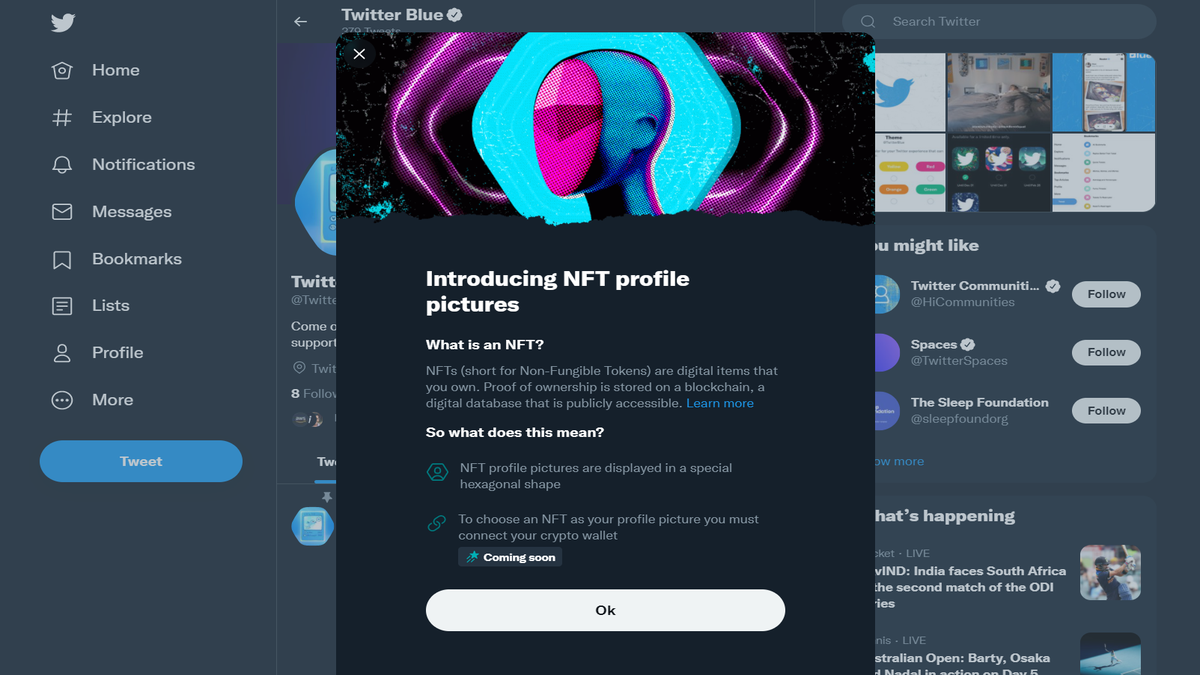
Task: Click the Search Twitter input field
Action: (x=1000, y=21)
